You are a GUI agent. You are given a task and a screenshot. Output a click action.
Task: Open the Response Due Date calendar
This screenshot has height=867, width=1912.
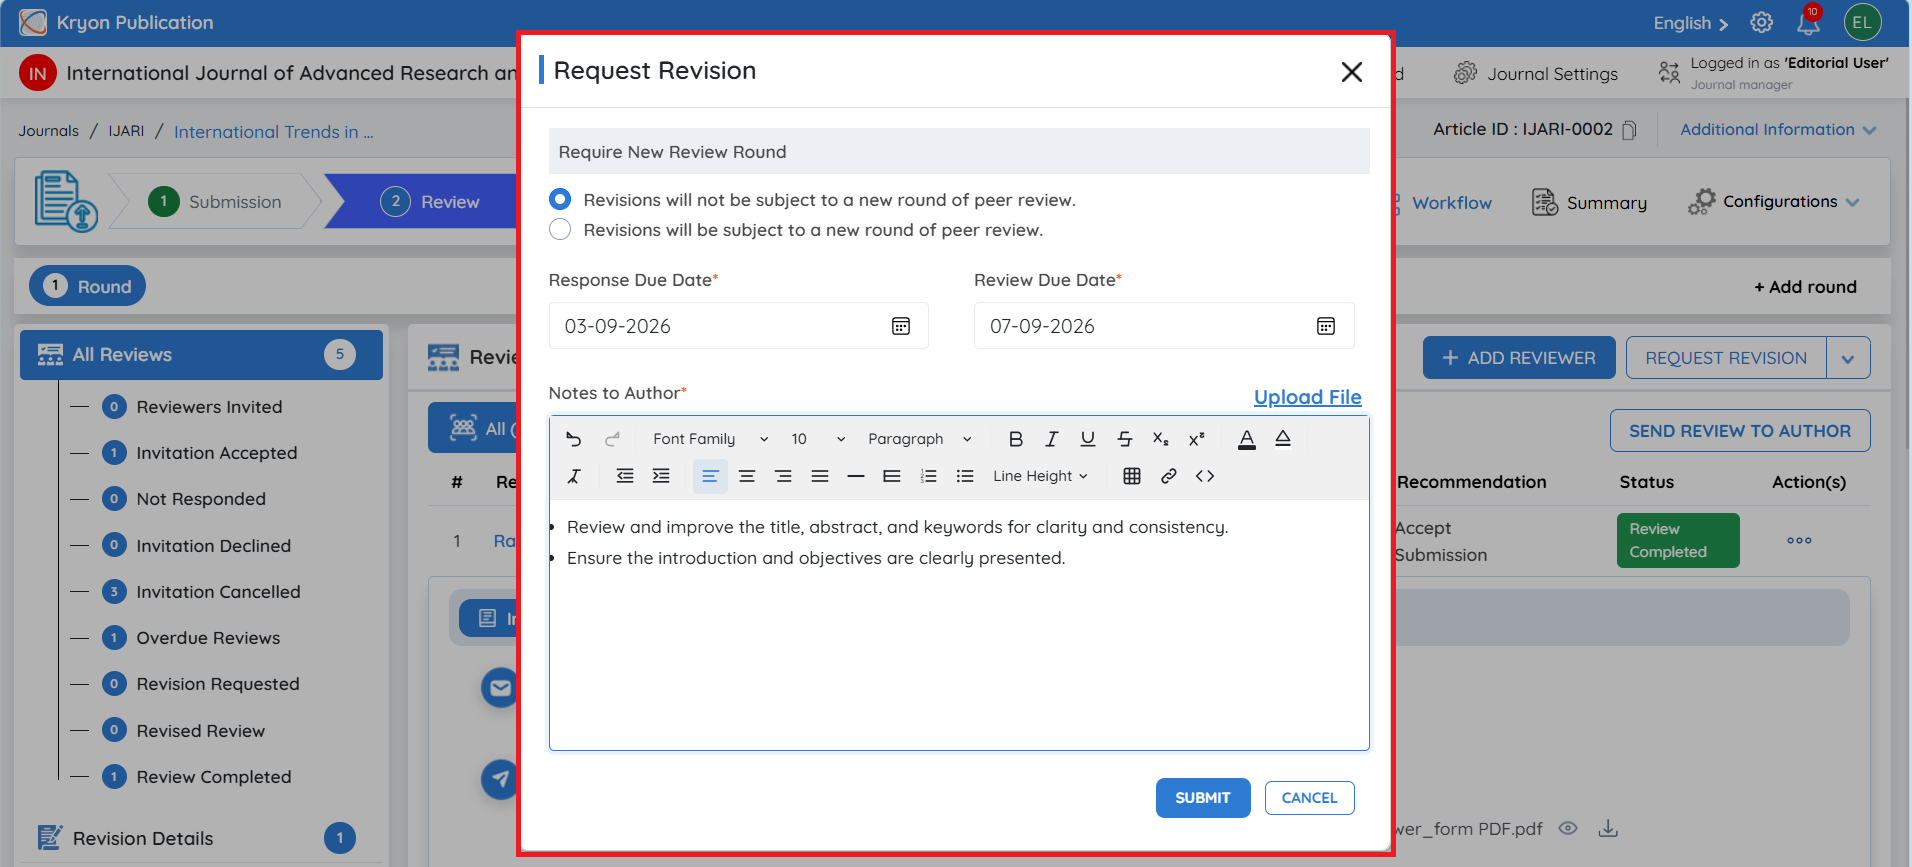point(901,326)
